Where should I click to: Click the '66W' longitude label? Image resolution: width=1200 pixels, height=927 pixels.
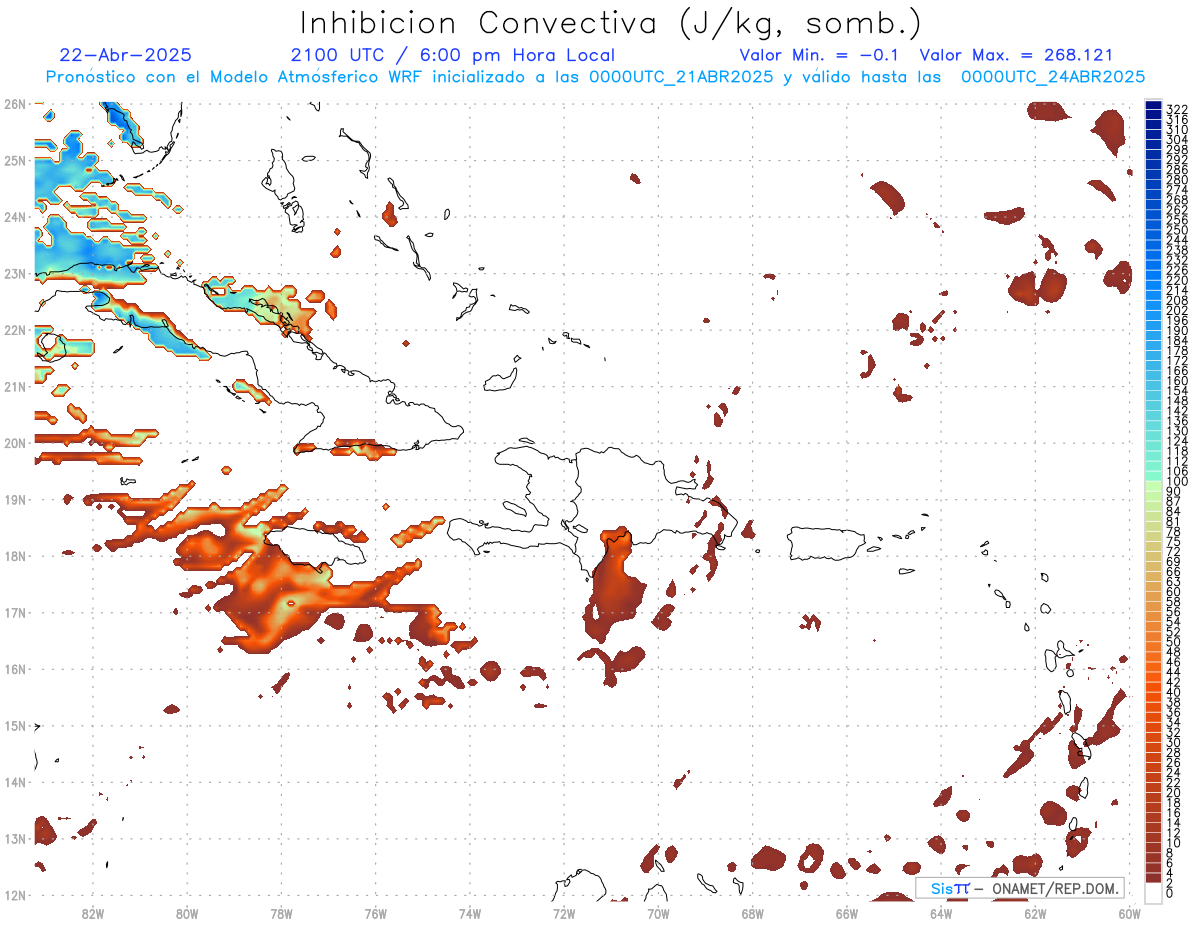[x=846, y=913]
